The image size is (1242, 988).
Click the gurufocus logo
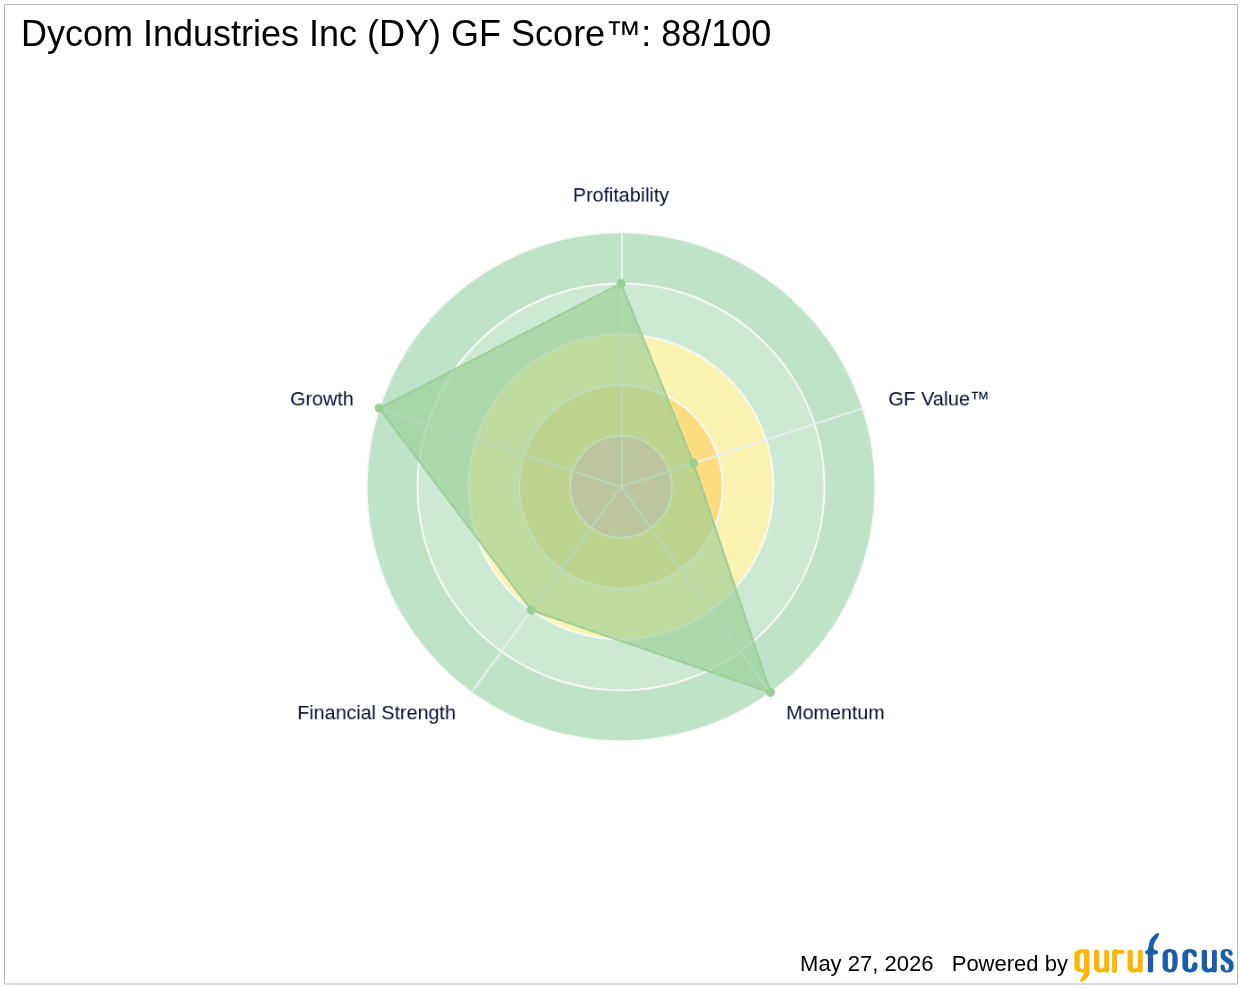coord(1153,958)
